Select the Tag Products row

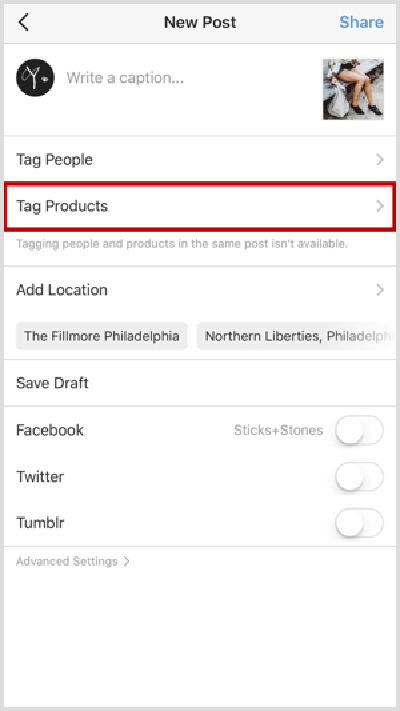[x=200, y=206]
